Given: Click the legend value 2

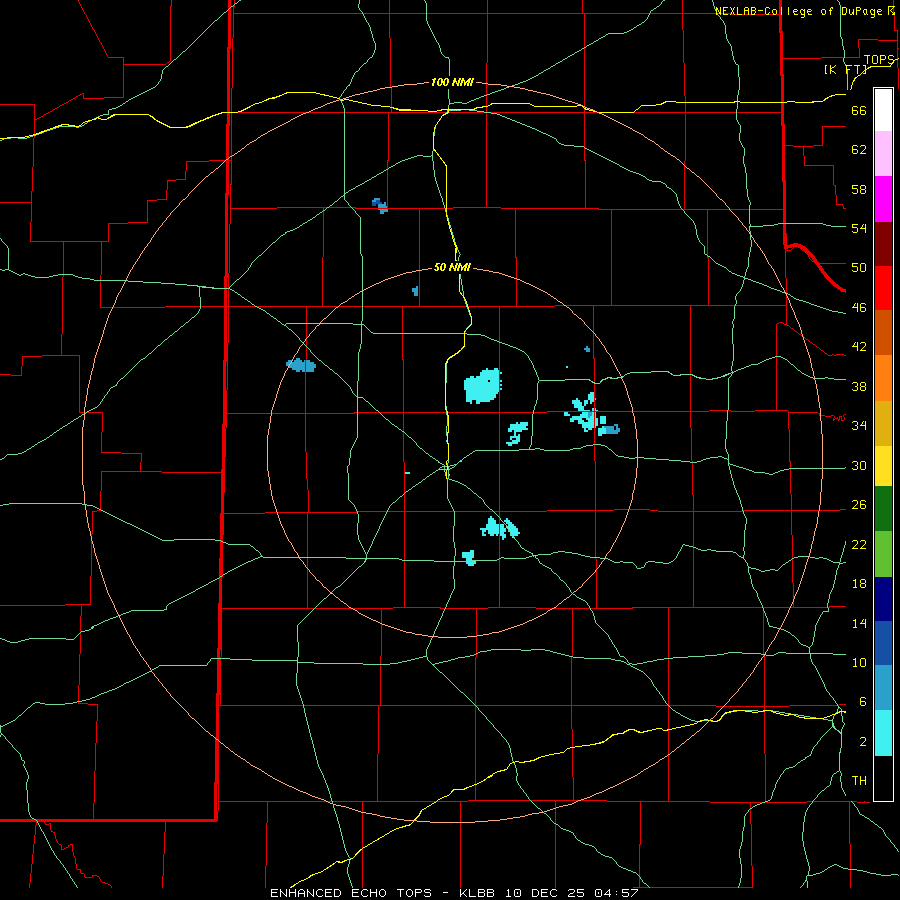Looking at the screenshot, I should coord(862,742).
